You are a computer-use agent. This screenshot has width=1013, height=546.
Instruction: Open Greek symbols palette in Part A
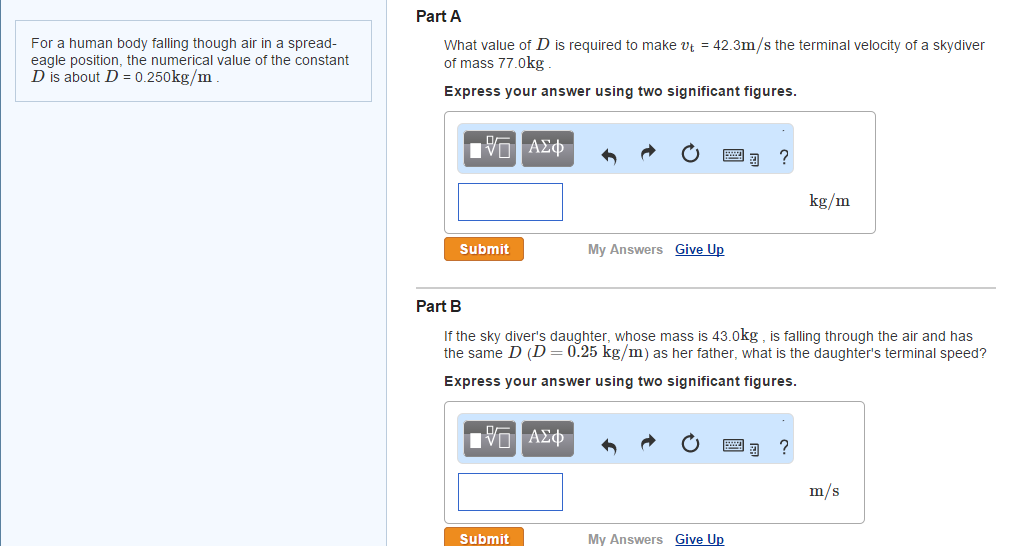(x=546, y=148)
